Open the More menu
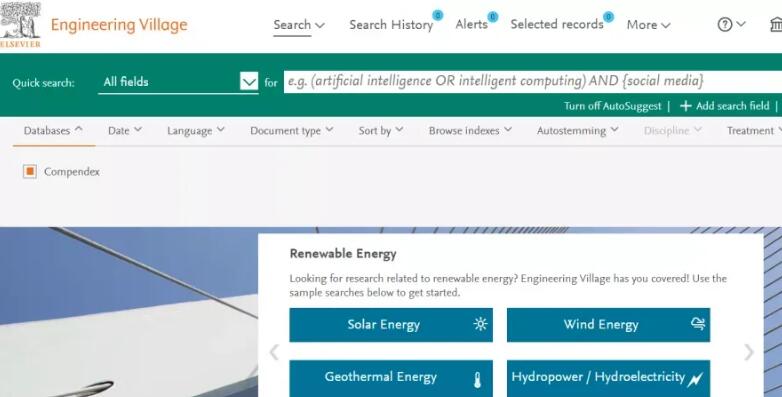The width and height of the screenshot is (782, 397). click(648, 24)
